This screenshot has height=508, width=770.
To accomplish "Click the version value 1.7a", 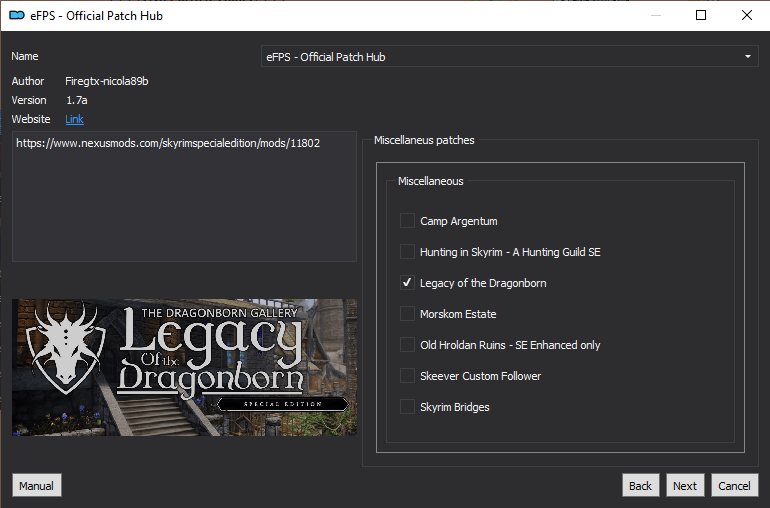I will (x=77, y=100).
